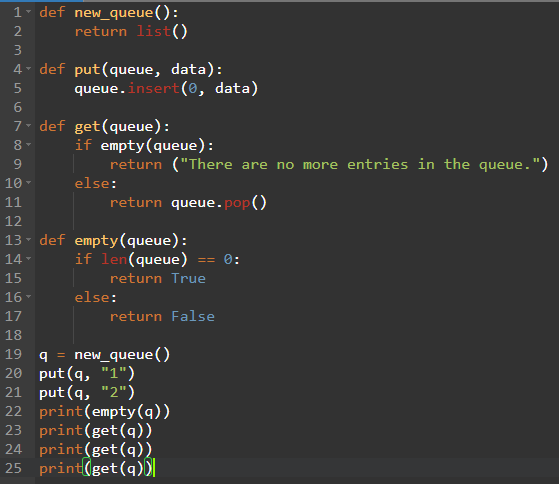Click the 'False' keyword on line 17

[193, 316]
